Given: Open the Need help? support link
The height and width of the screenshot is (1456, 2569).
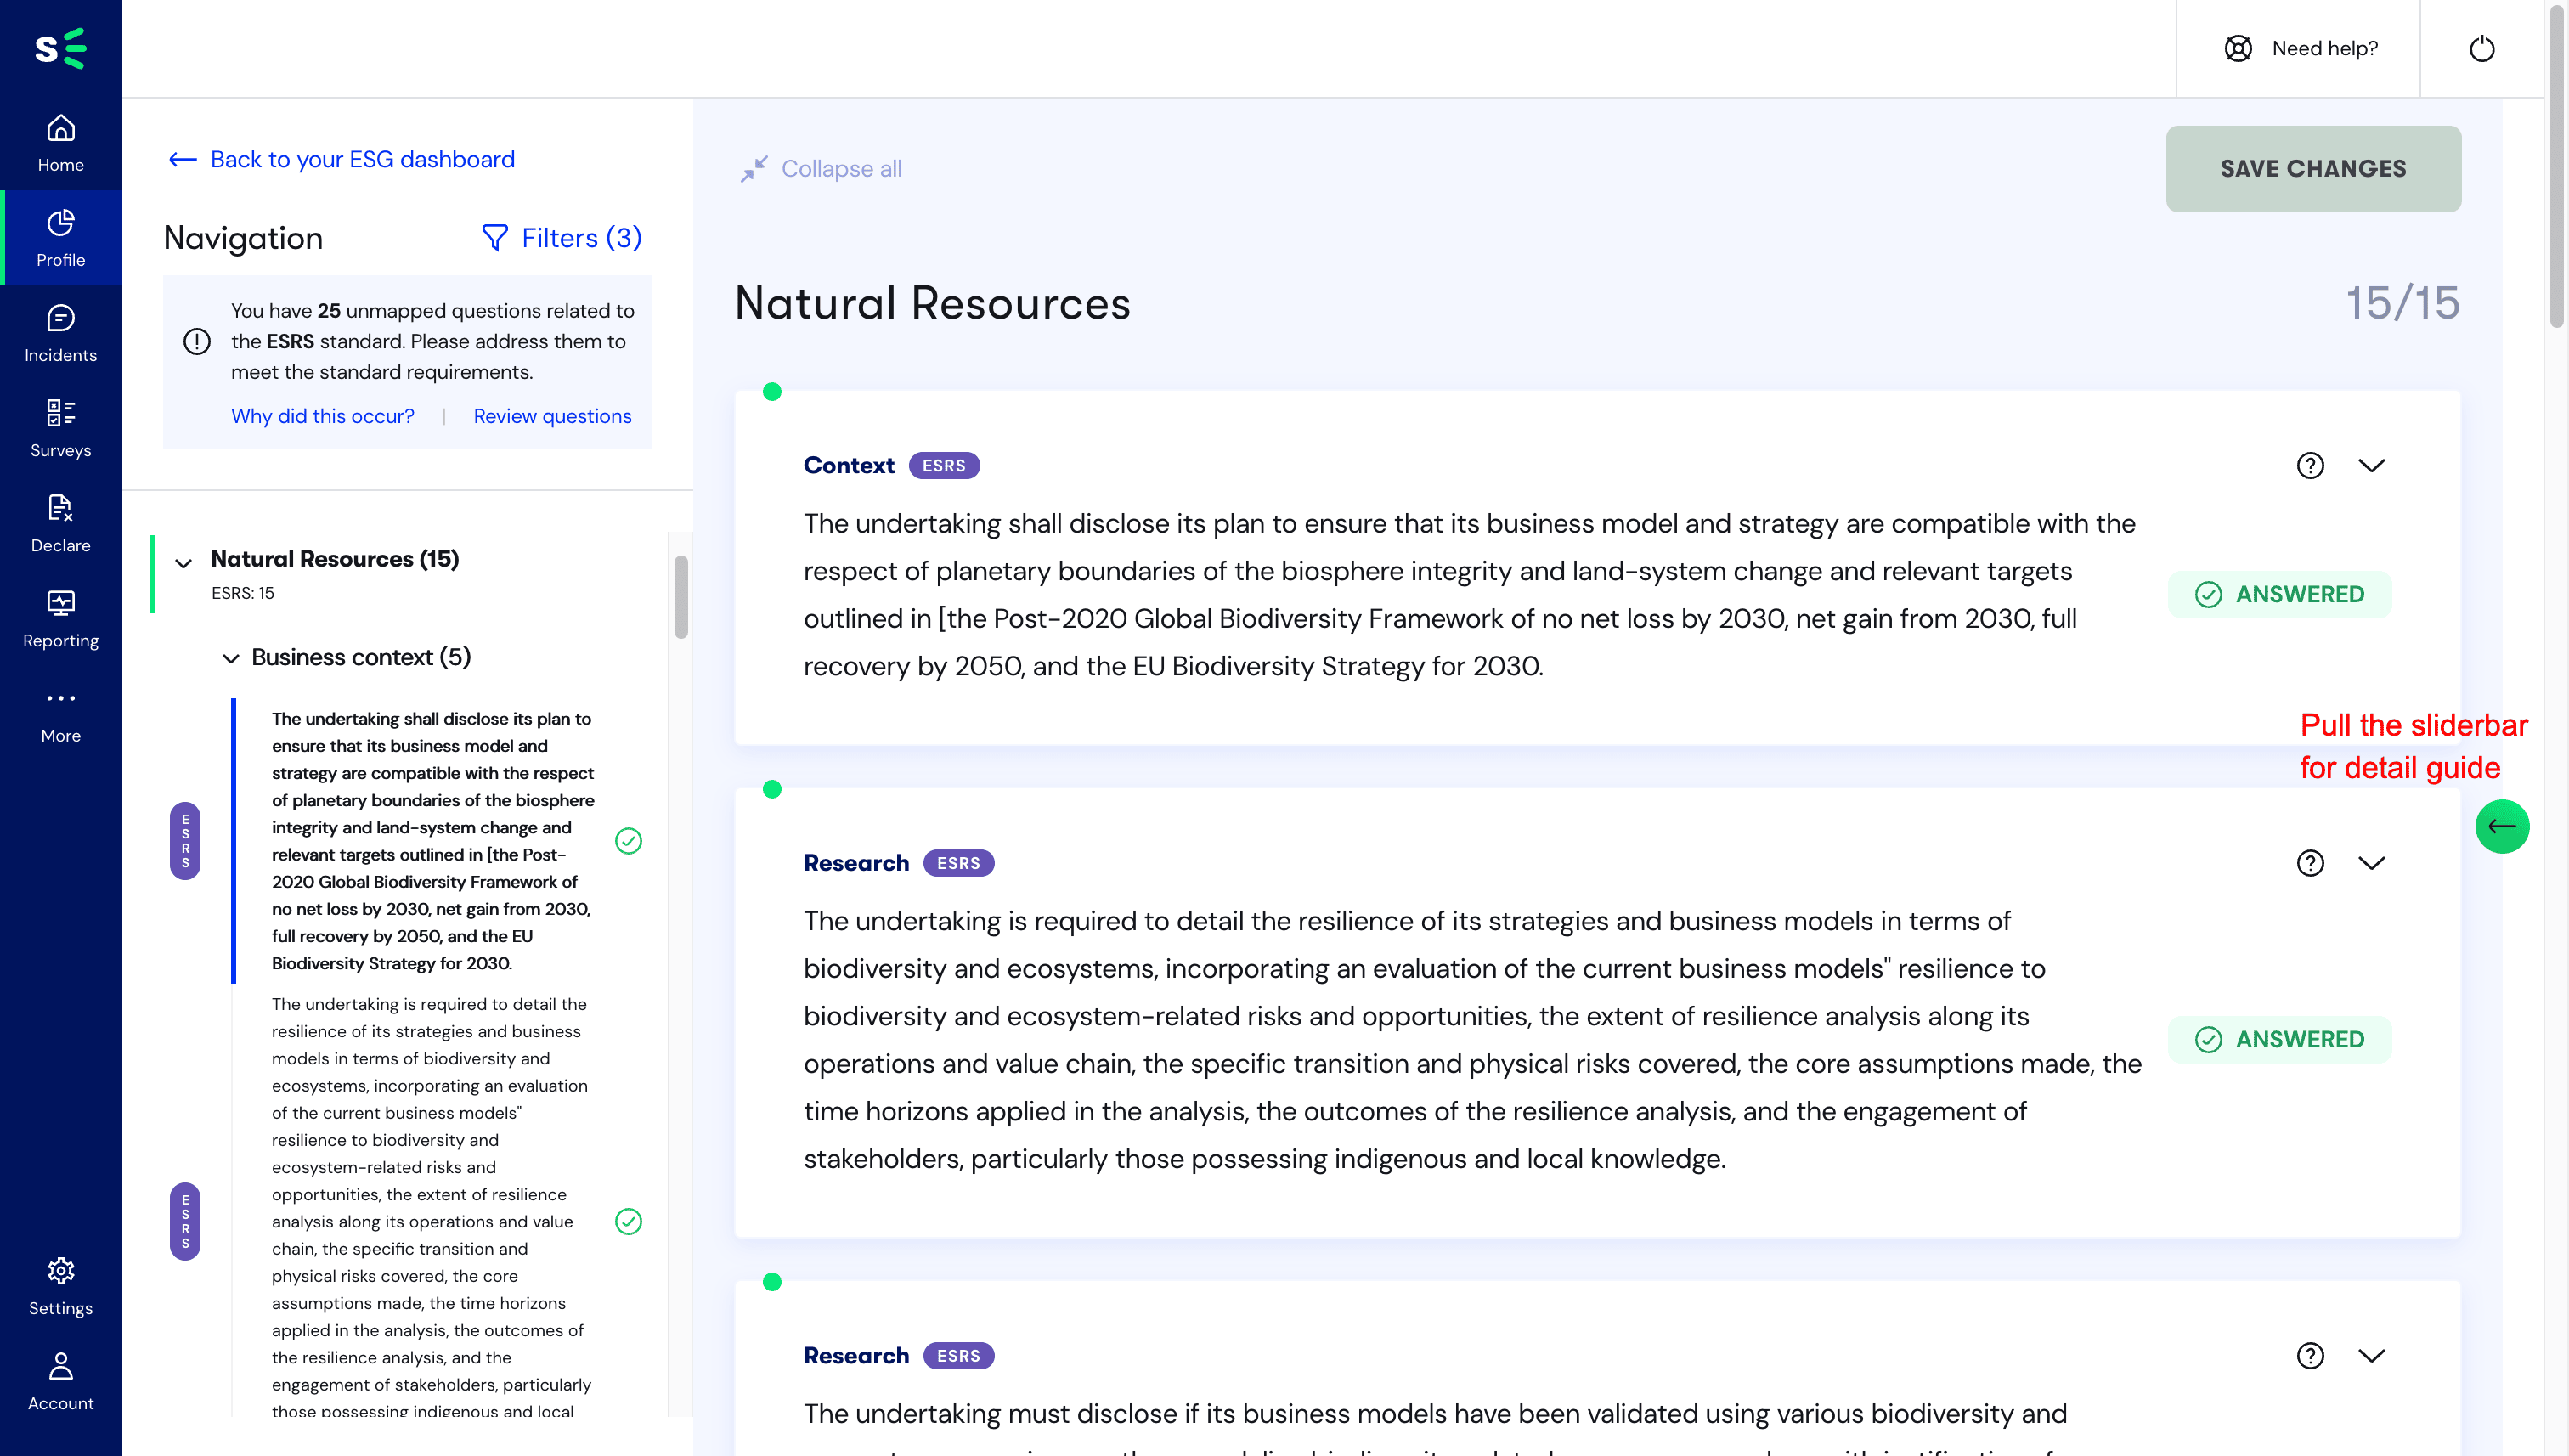Looking at the screenshot, I should click(2300, 48).
